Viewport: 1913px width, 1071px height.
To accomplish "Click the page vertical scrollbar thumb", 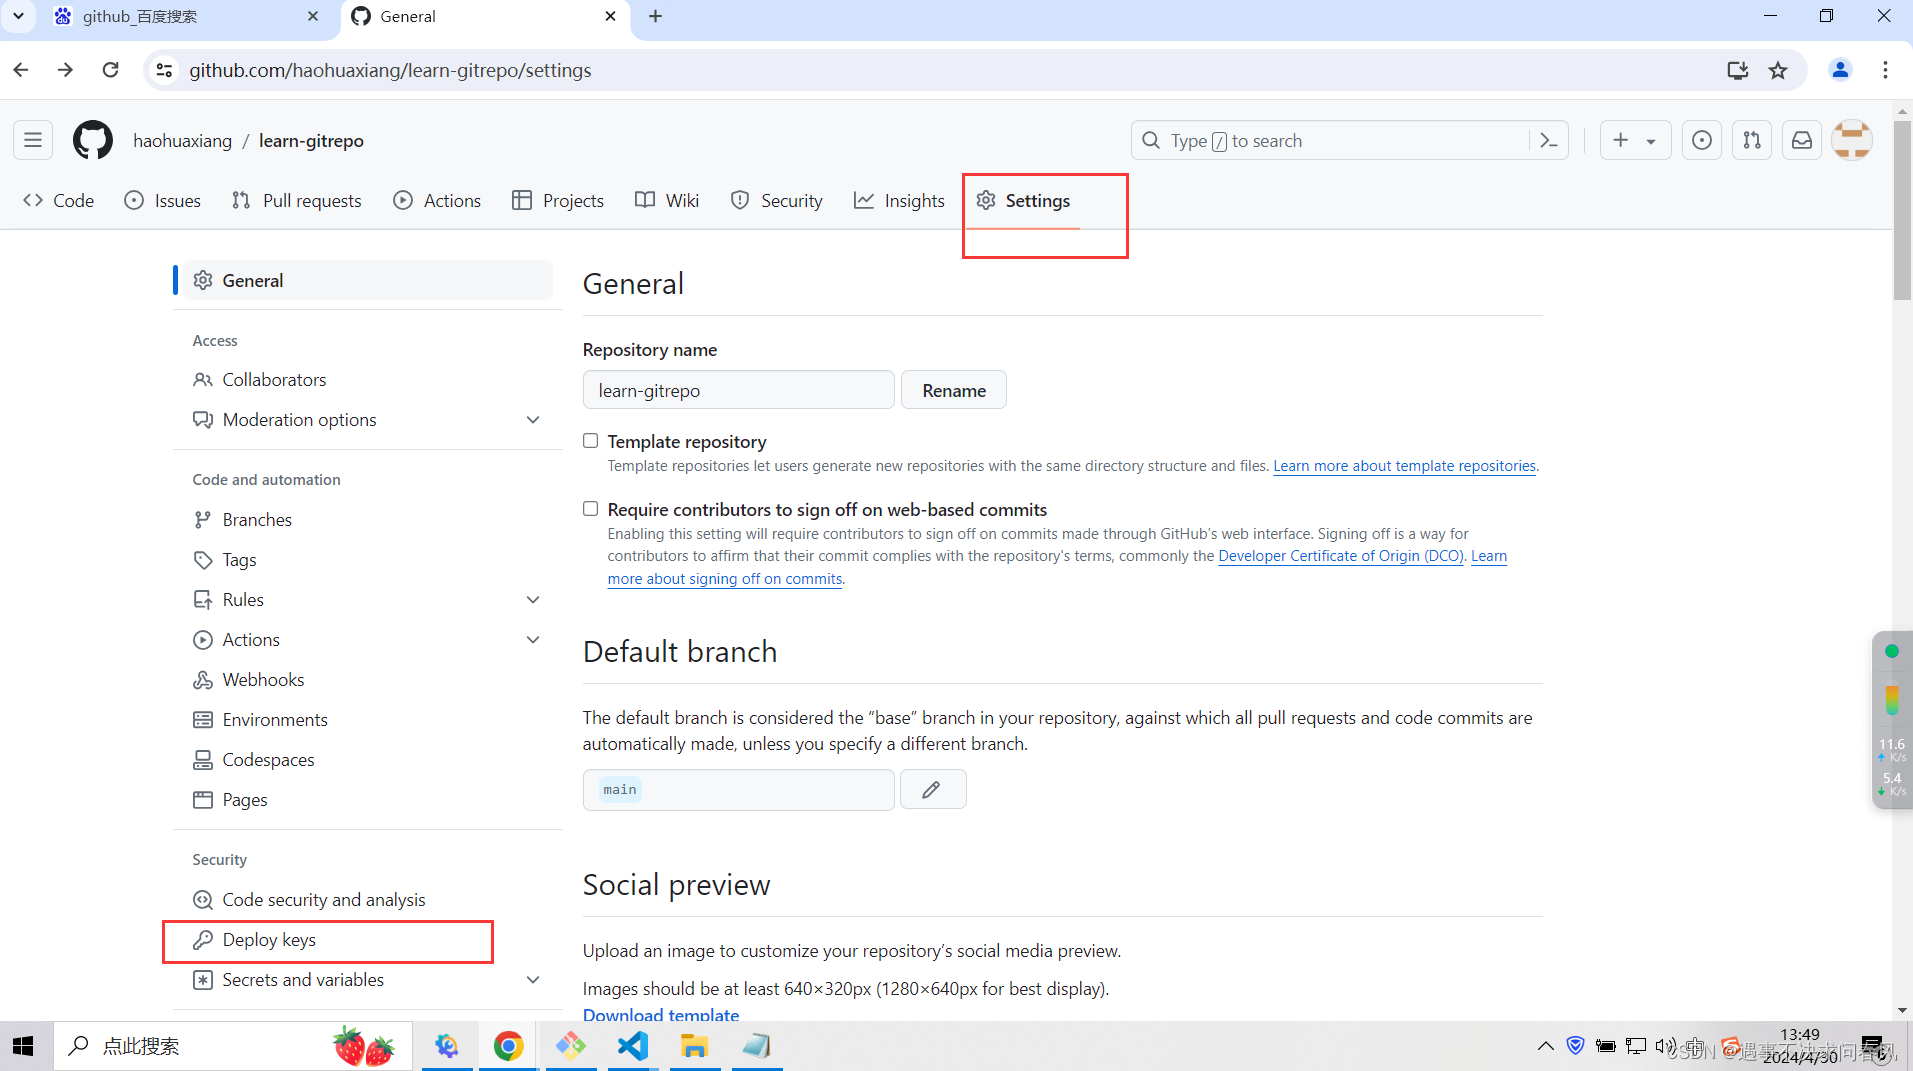I will pos(1902,210).
